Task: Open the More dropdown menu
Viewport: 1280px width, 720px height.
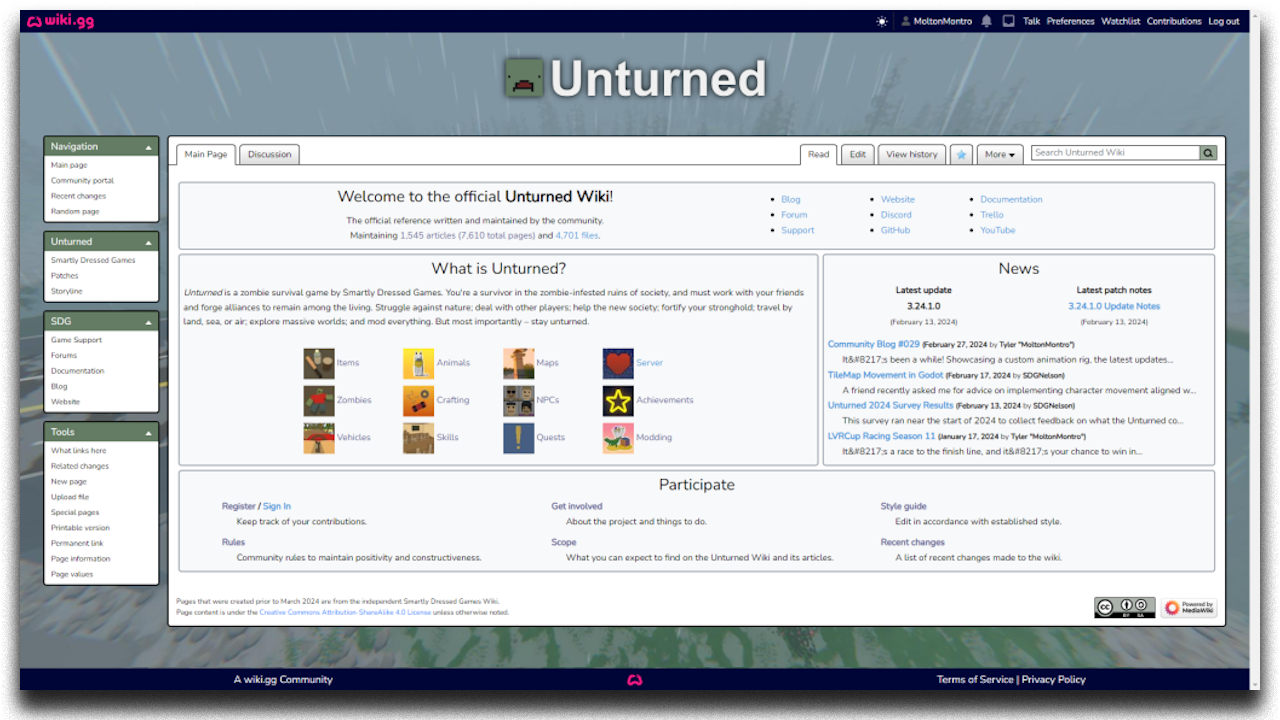Action: (x=1000, y=154)
